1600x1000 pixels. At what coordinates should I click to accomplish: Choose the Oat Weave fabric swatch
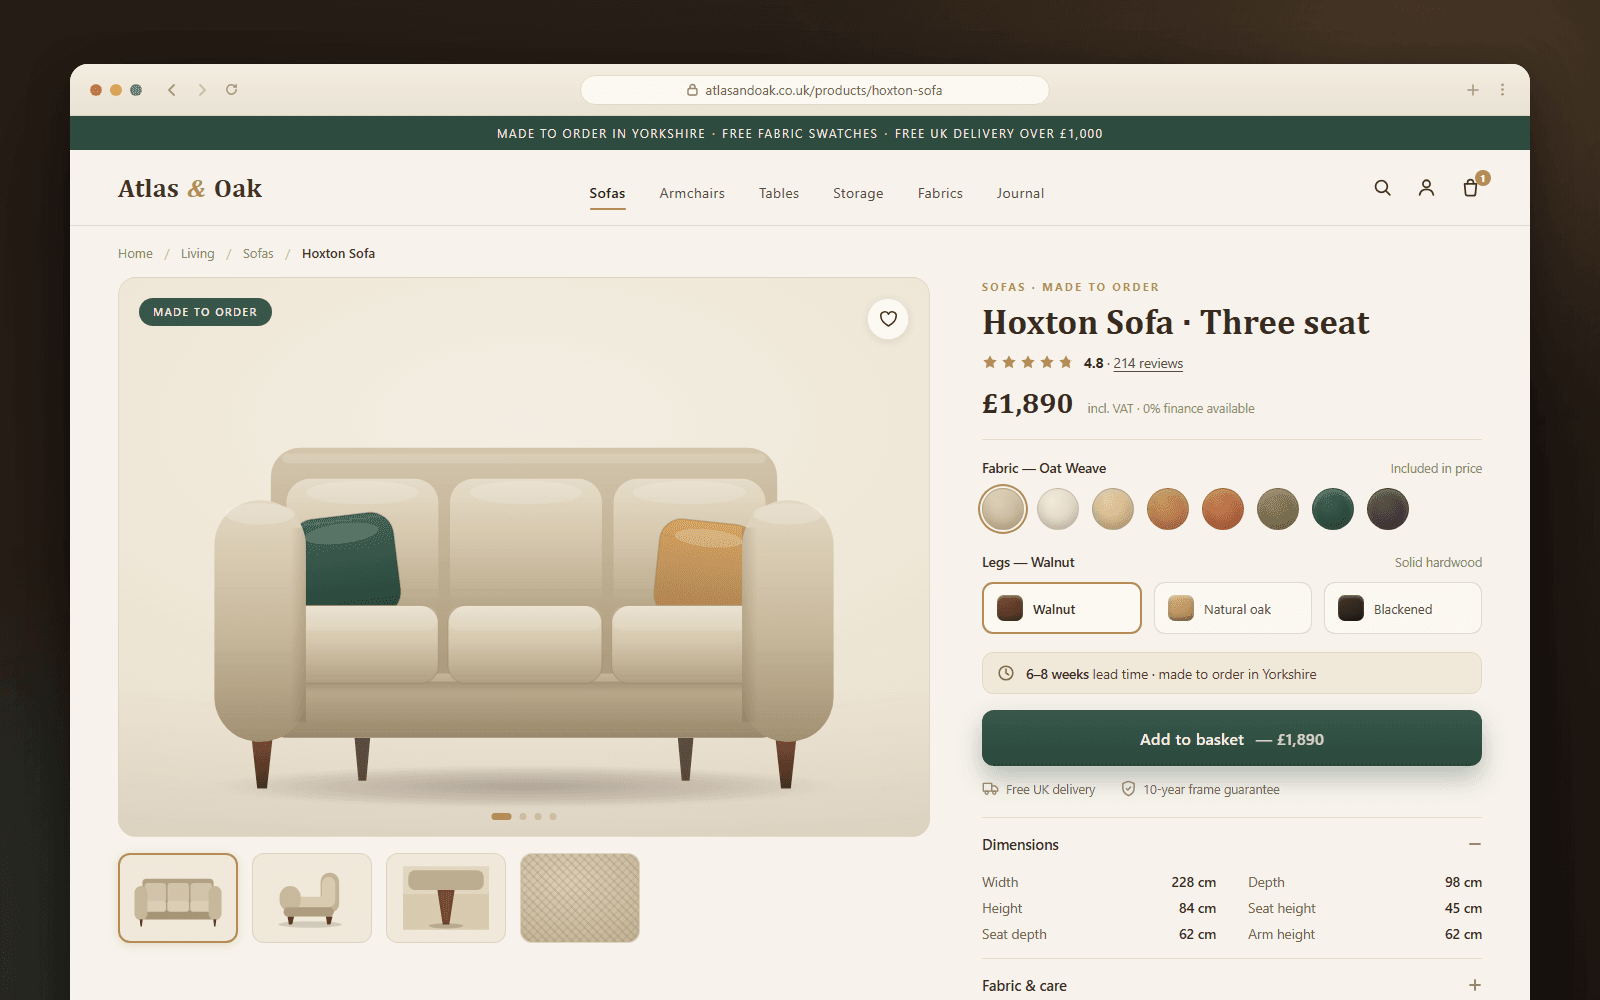pyautogui.click(x=1003, y=509)
